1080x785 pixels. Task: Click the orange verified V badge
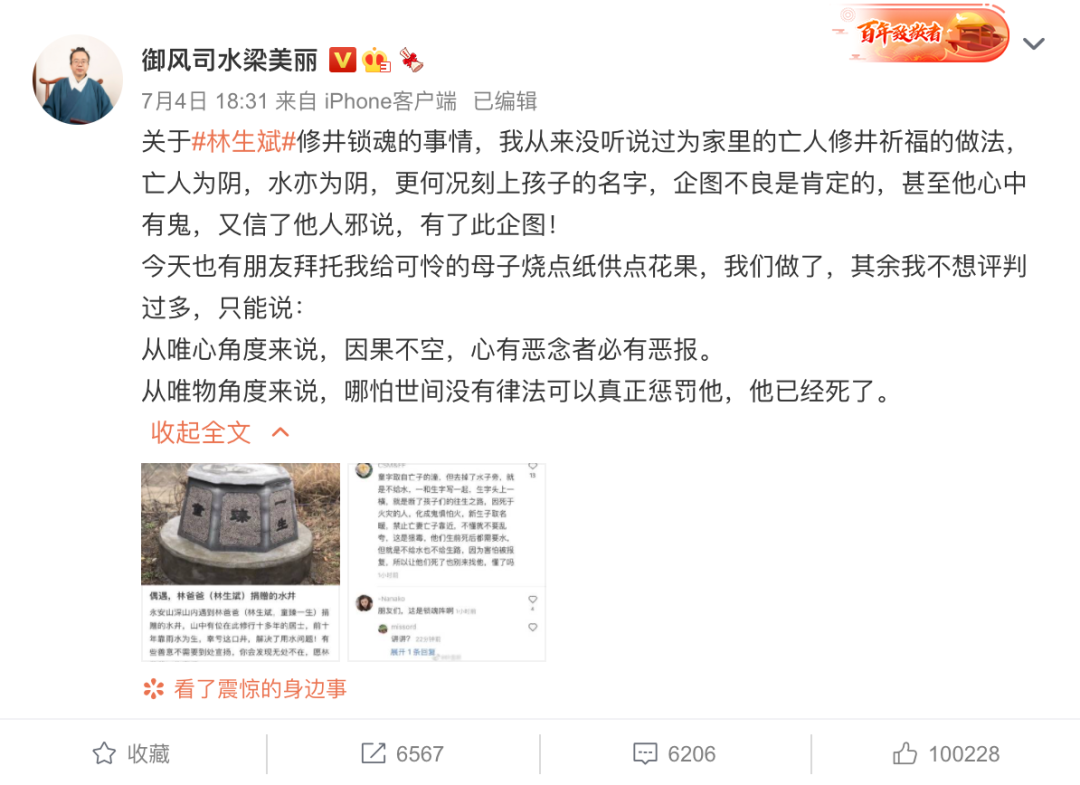click(x=342, y=61)
